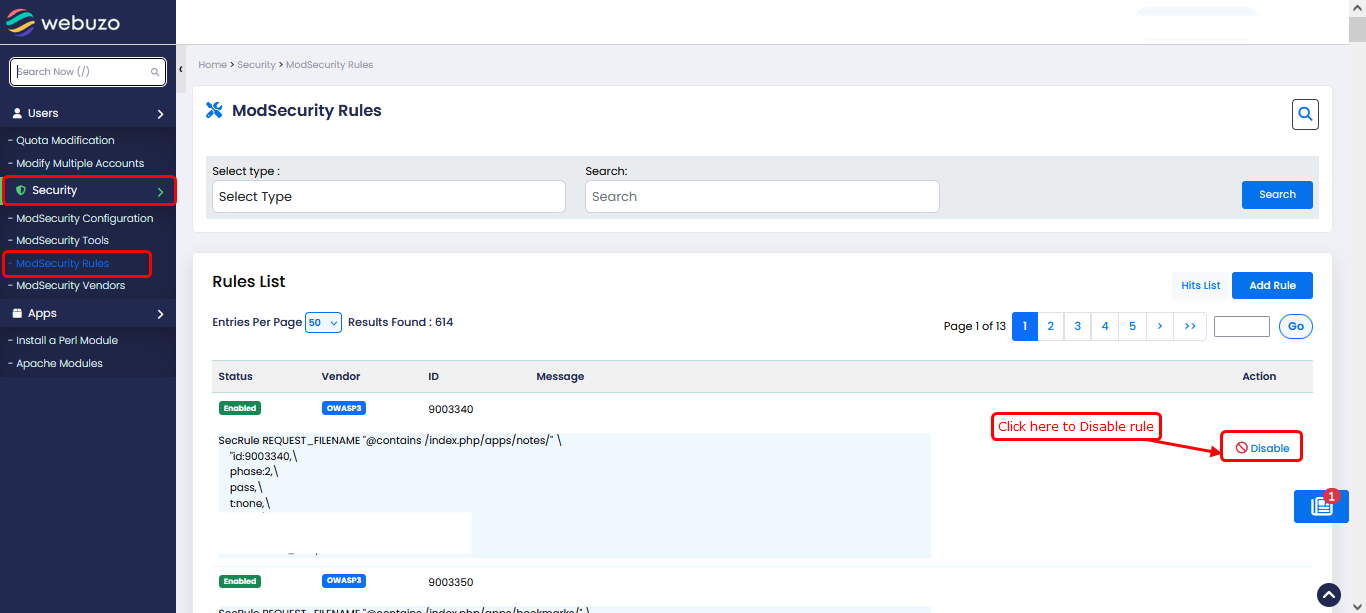Expand the Users menu section
This screenshot has width=1366, height=613.
pyautogui.click(x=88, y=113)
